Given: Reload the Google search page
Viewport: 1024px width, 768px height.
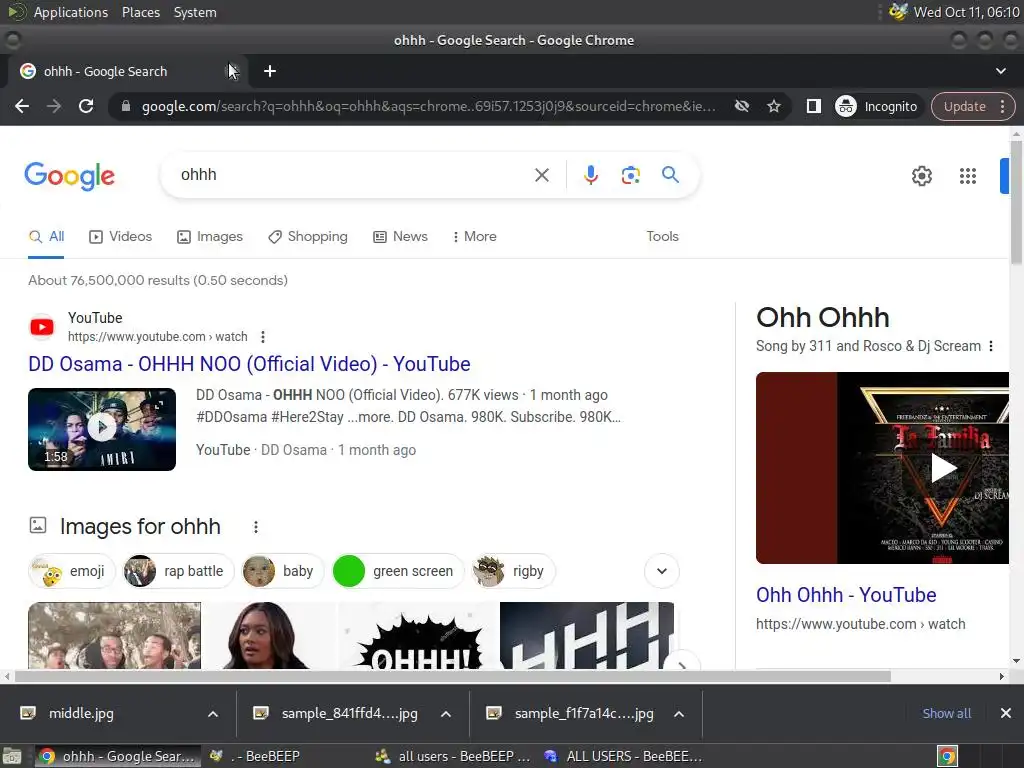Looking at the screenshot, I should click(86, 106).
